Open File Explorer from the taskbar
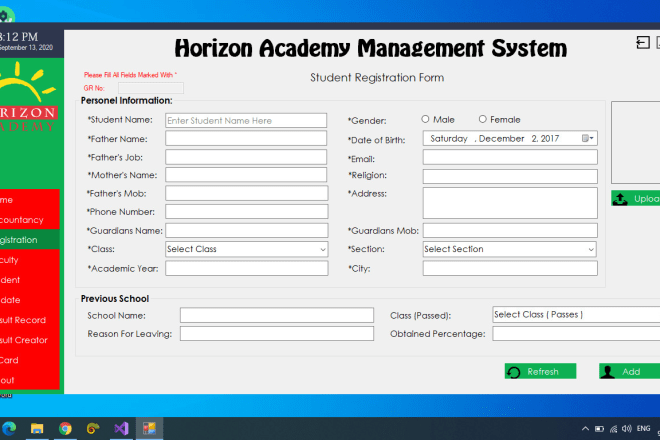This screenshot has height=440, width=660. (x=37, y=429)
